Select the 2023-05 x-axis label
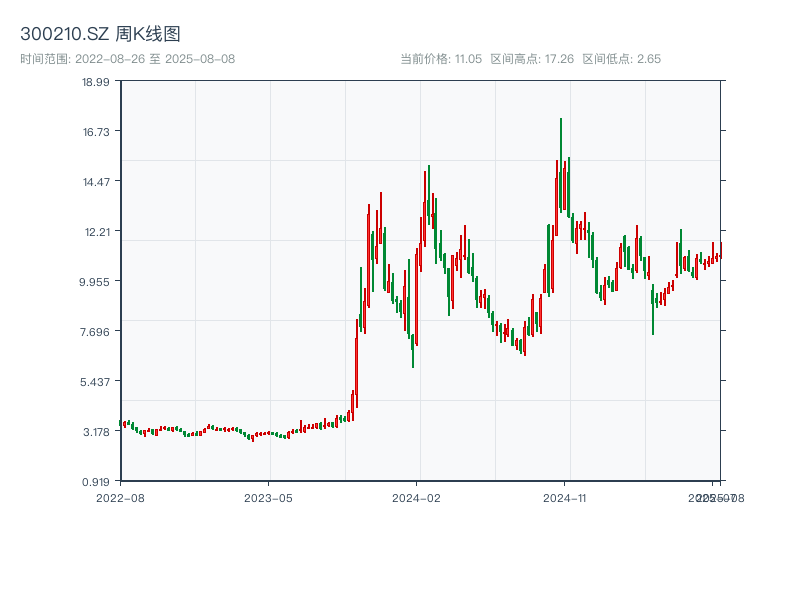Image resolution: width=800 pixels, height=600 pixels. [x=266, y=496]
